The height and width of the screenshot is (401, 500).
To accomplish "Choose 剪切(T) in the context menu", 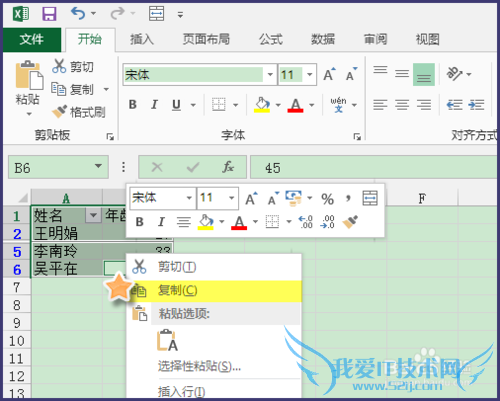I will (214, 267).
